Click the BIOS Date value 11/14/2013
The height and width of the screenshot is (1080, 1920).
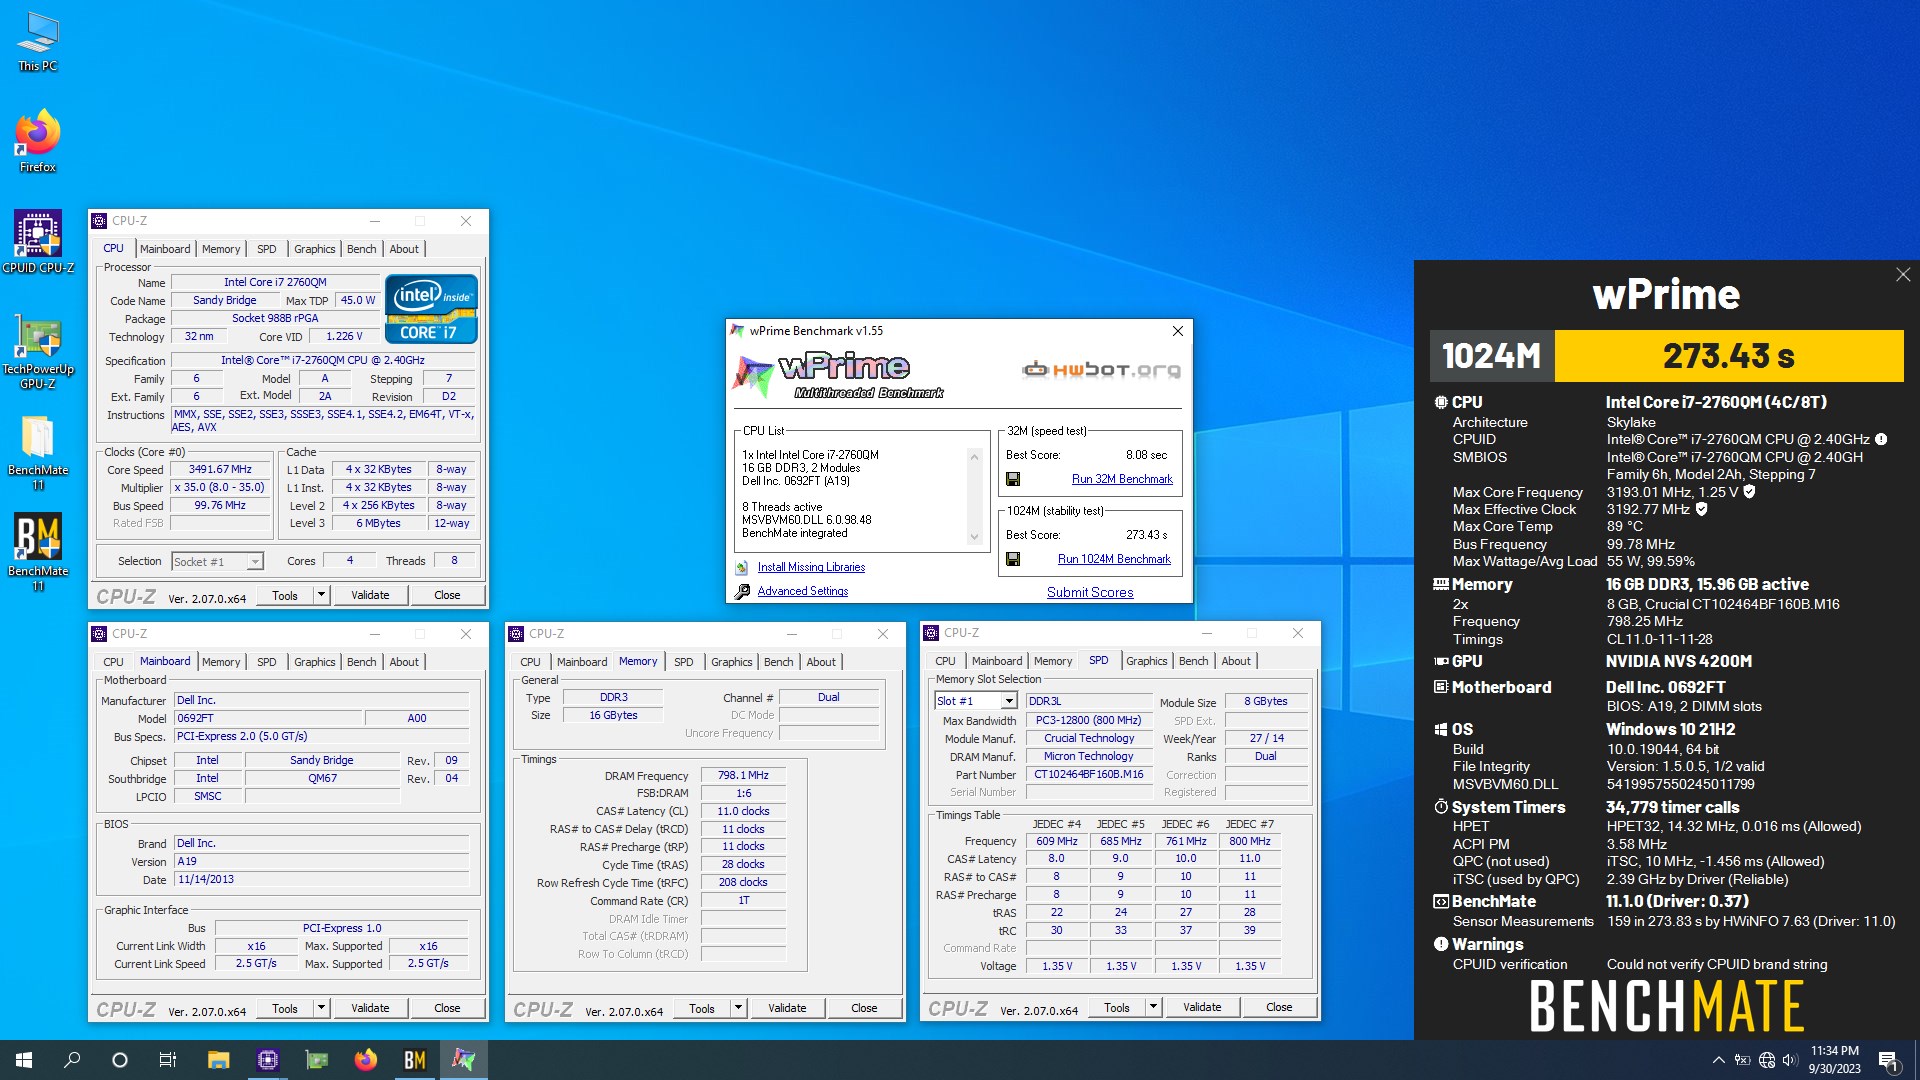pos(322,879)
